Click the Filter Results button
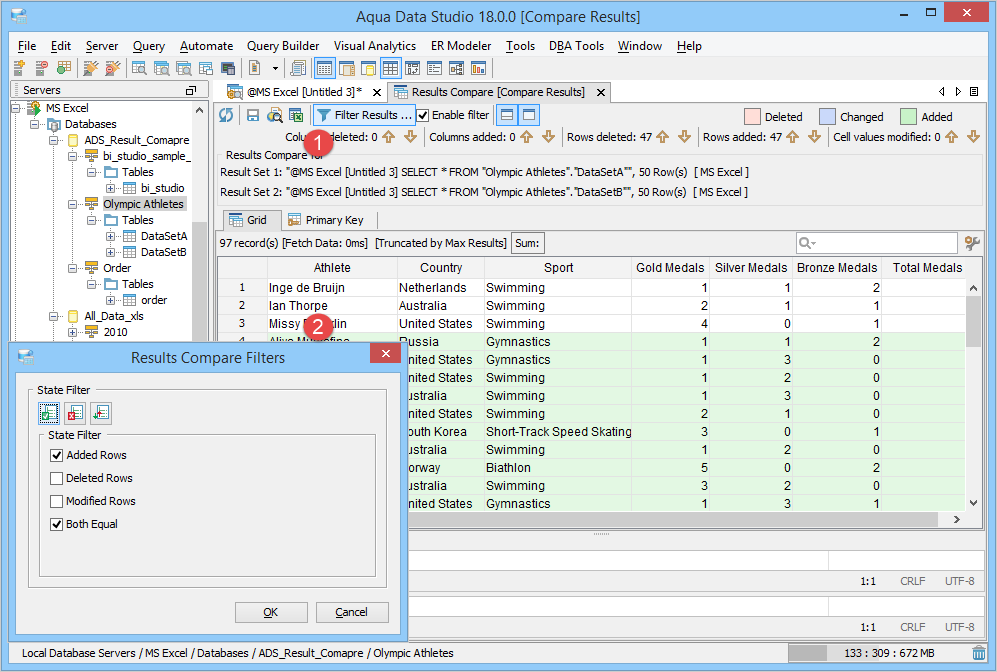Screen dimensions: 997x672 [x=364, y=116]
